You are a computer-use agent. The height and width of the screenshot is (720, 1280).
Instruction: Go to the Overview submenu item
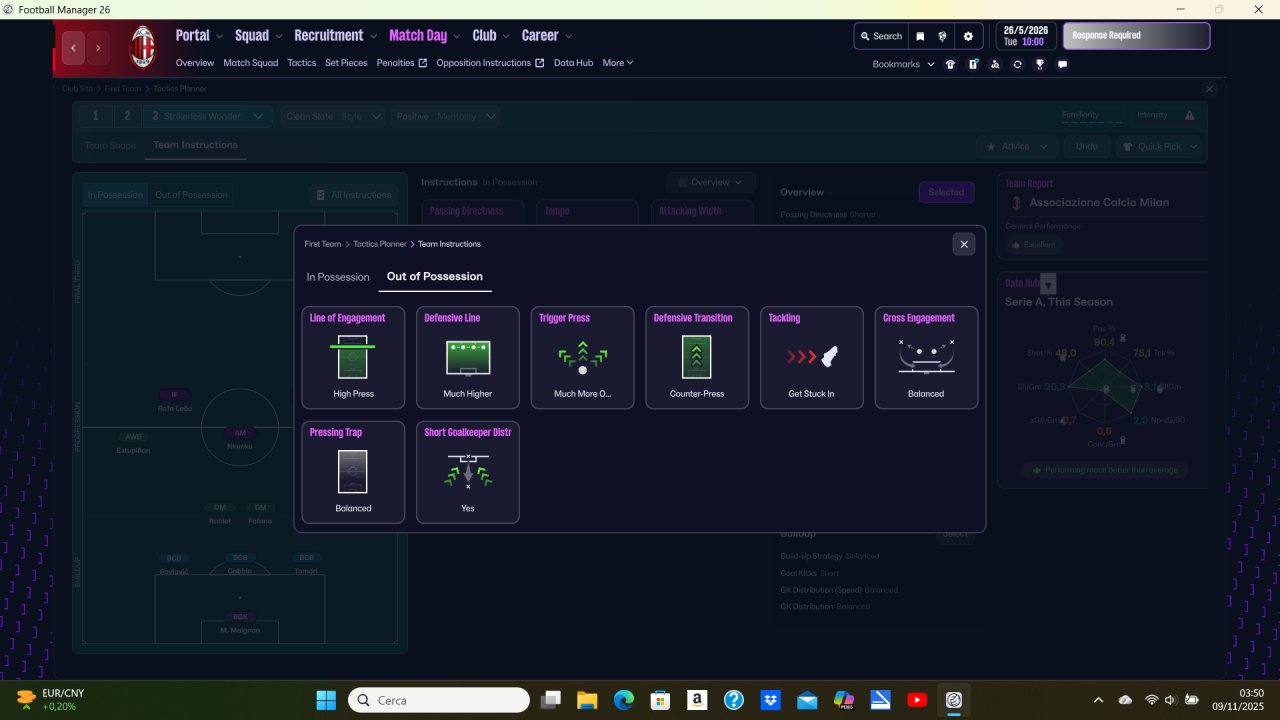point(195,63)
